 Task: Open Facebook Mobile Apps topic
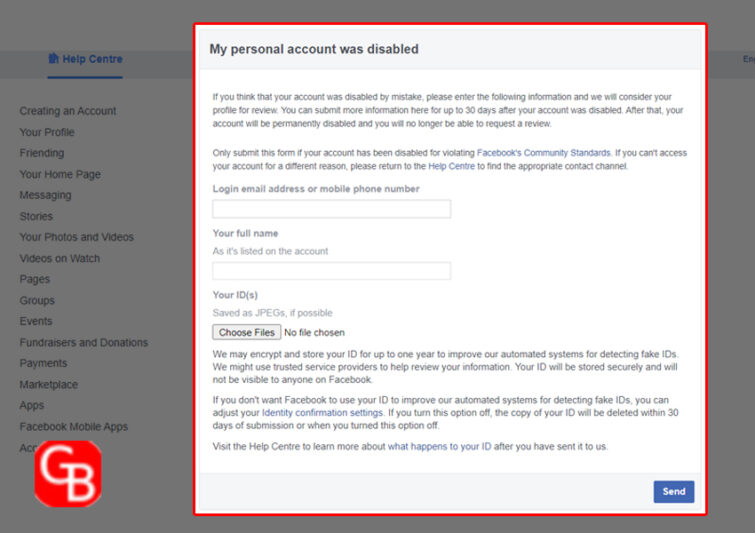pyautogui.click(x=74, y=427)
